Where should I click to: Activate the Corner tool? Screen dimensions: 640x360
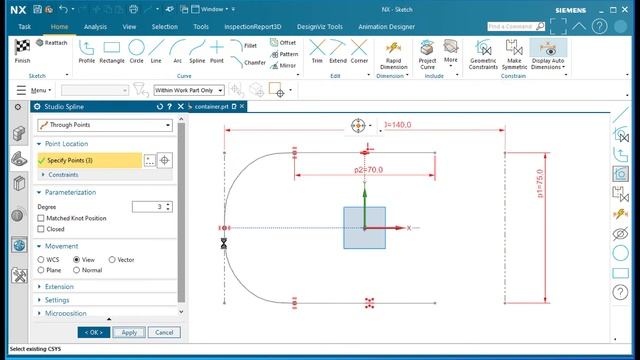359,51
